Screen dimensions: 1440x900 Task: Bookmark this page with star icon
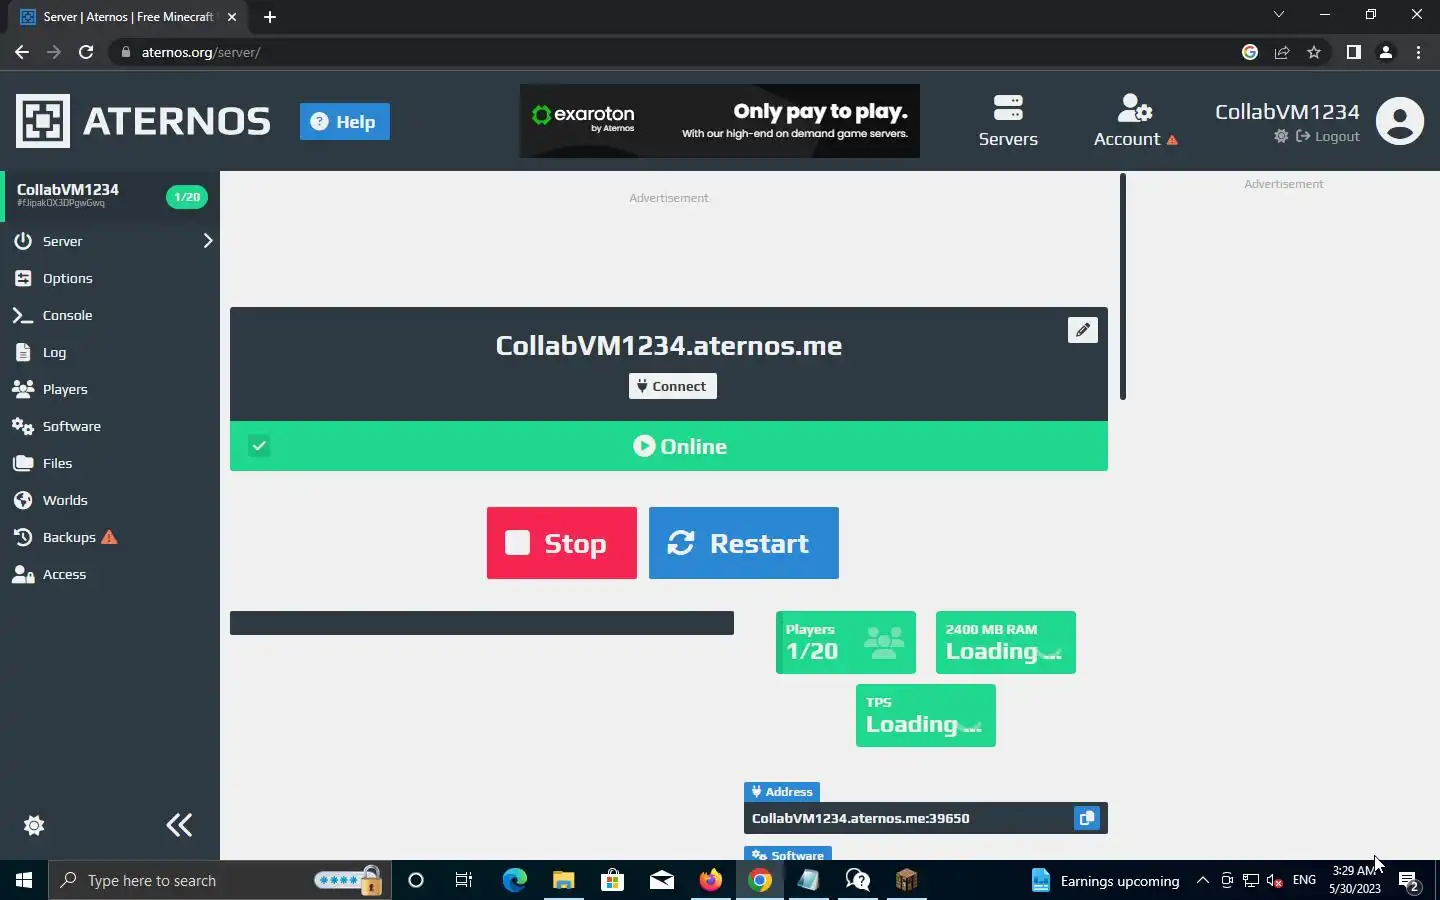click(x=1314, y=52)
